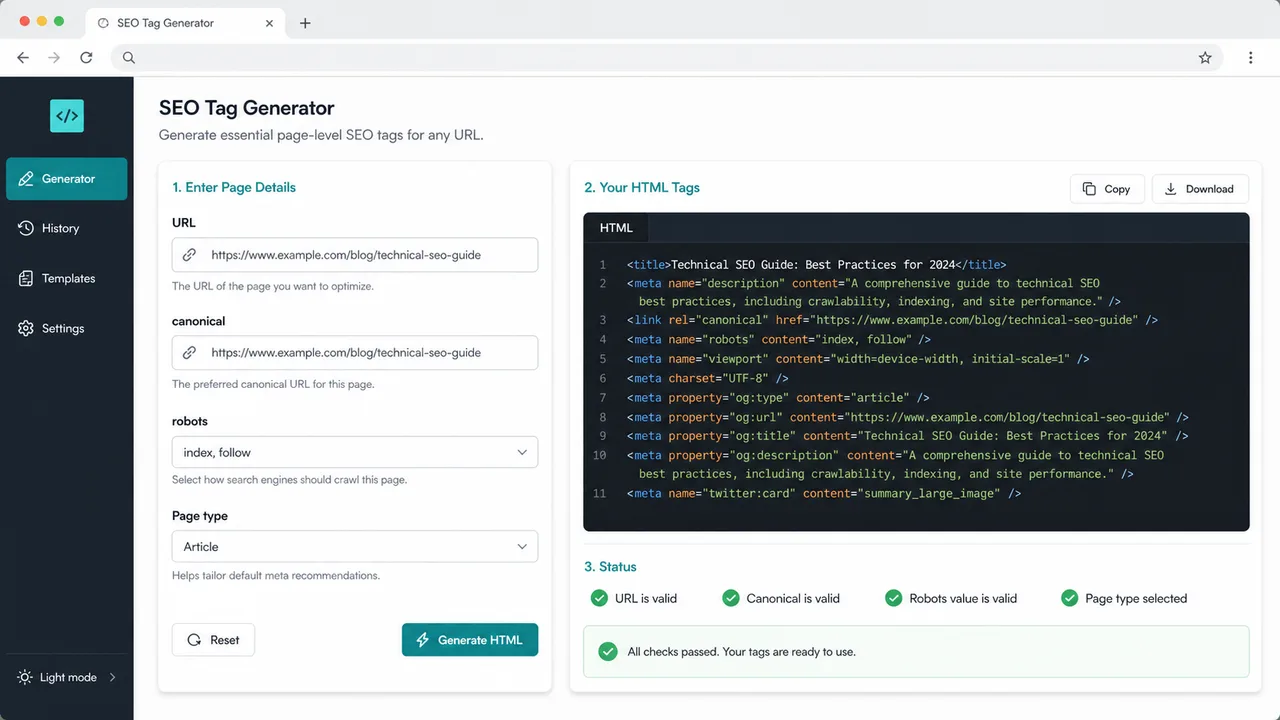This screenshot has height=720, width=1280.
Task: Open the Settings sidebar section
Action: [67, 328]
